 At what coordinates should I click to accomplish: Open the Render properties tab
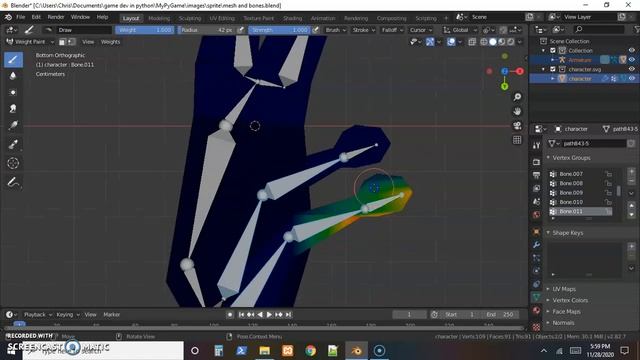pyautogui.click(x=536, y=162)
